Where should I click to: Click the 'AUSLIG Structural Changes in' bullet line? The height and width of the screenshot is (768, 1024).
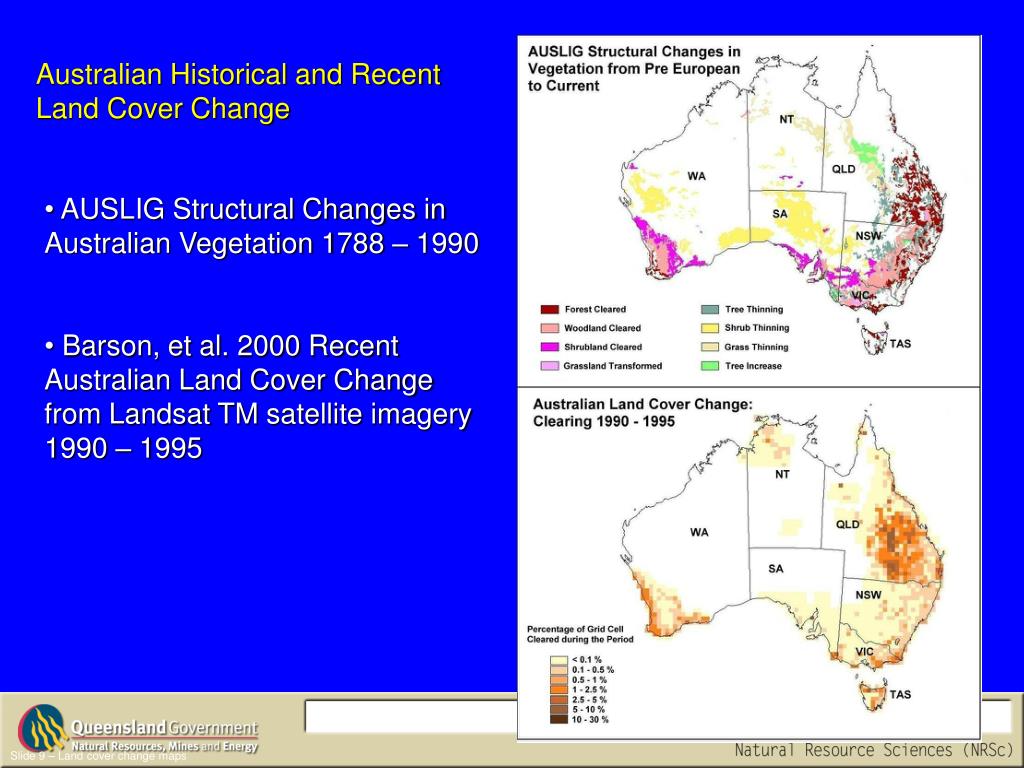pyautogui.click(x=246, y=210)
